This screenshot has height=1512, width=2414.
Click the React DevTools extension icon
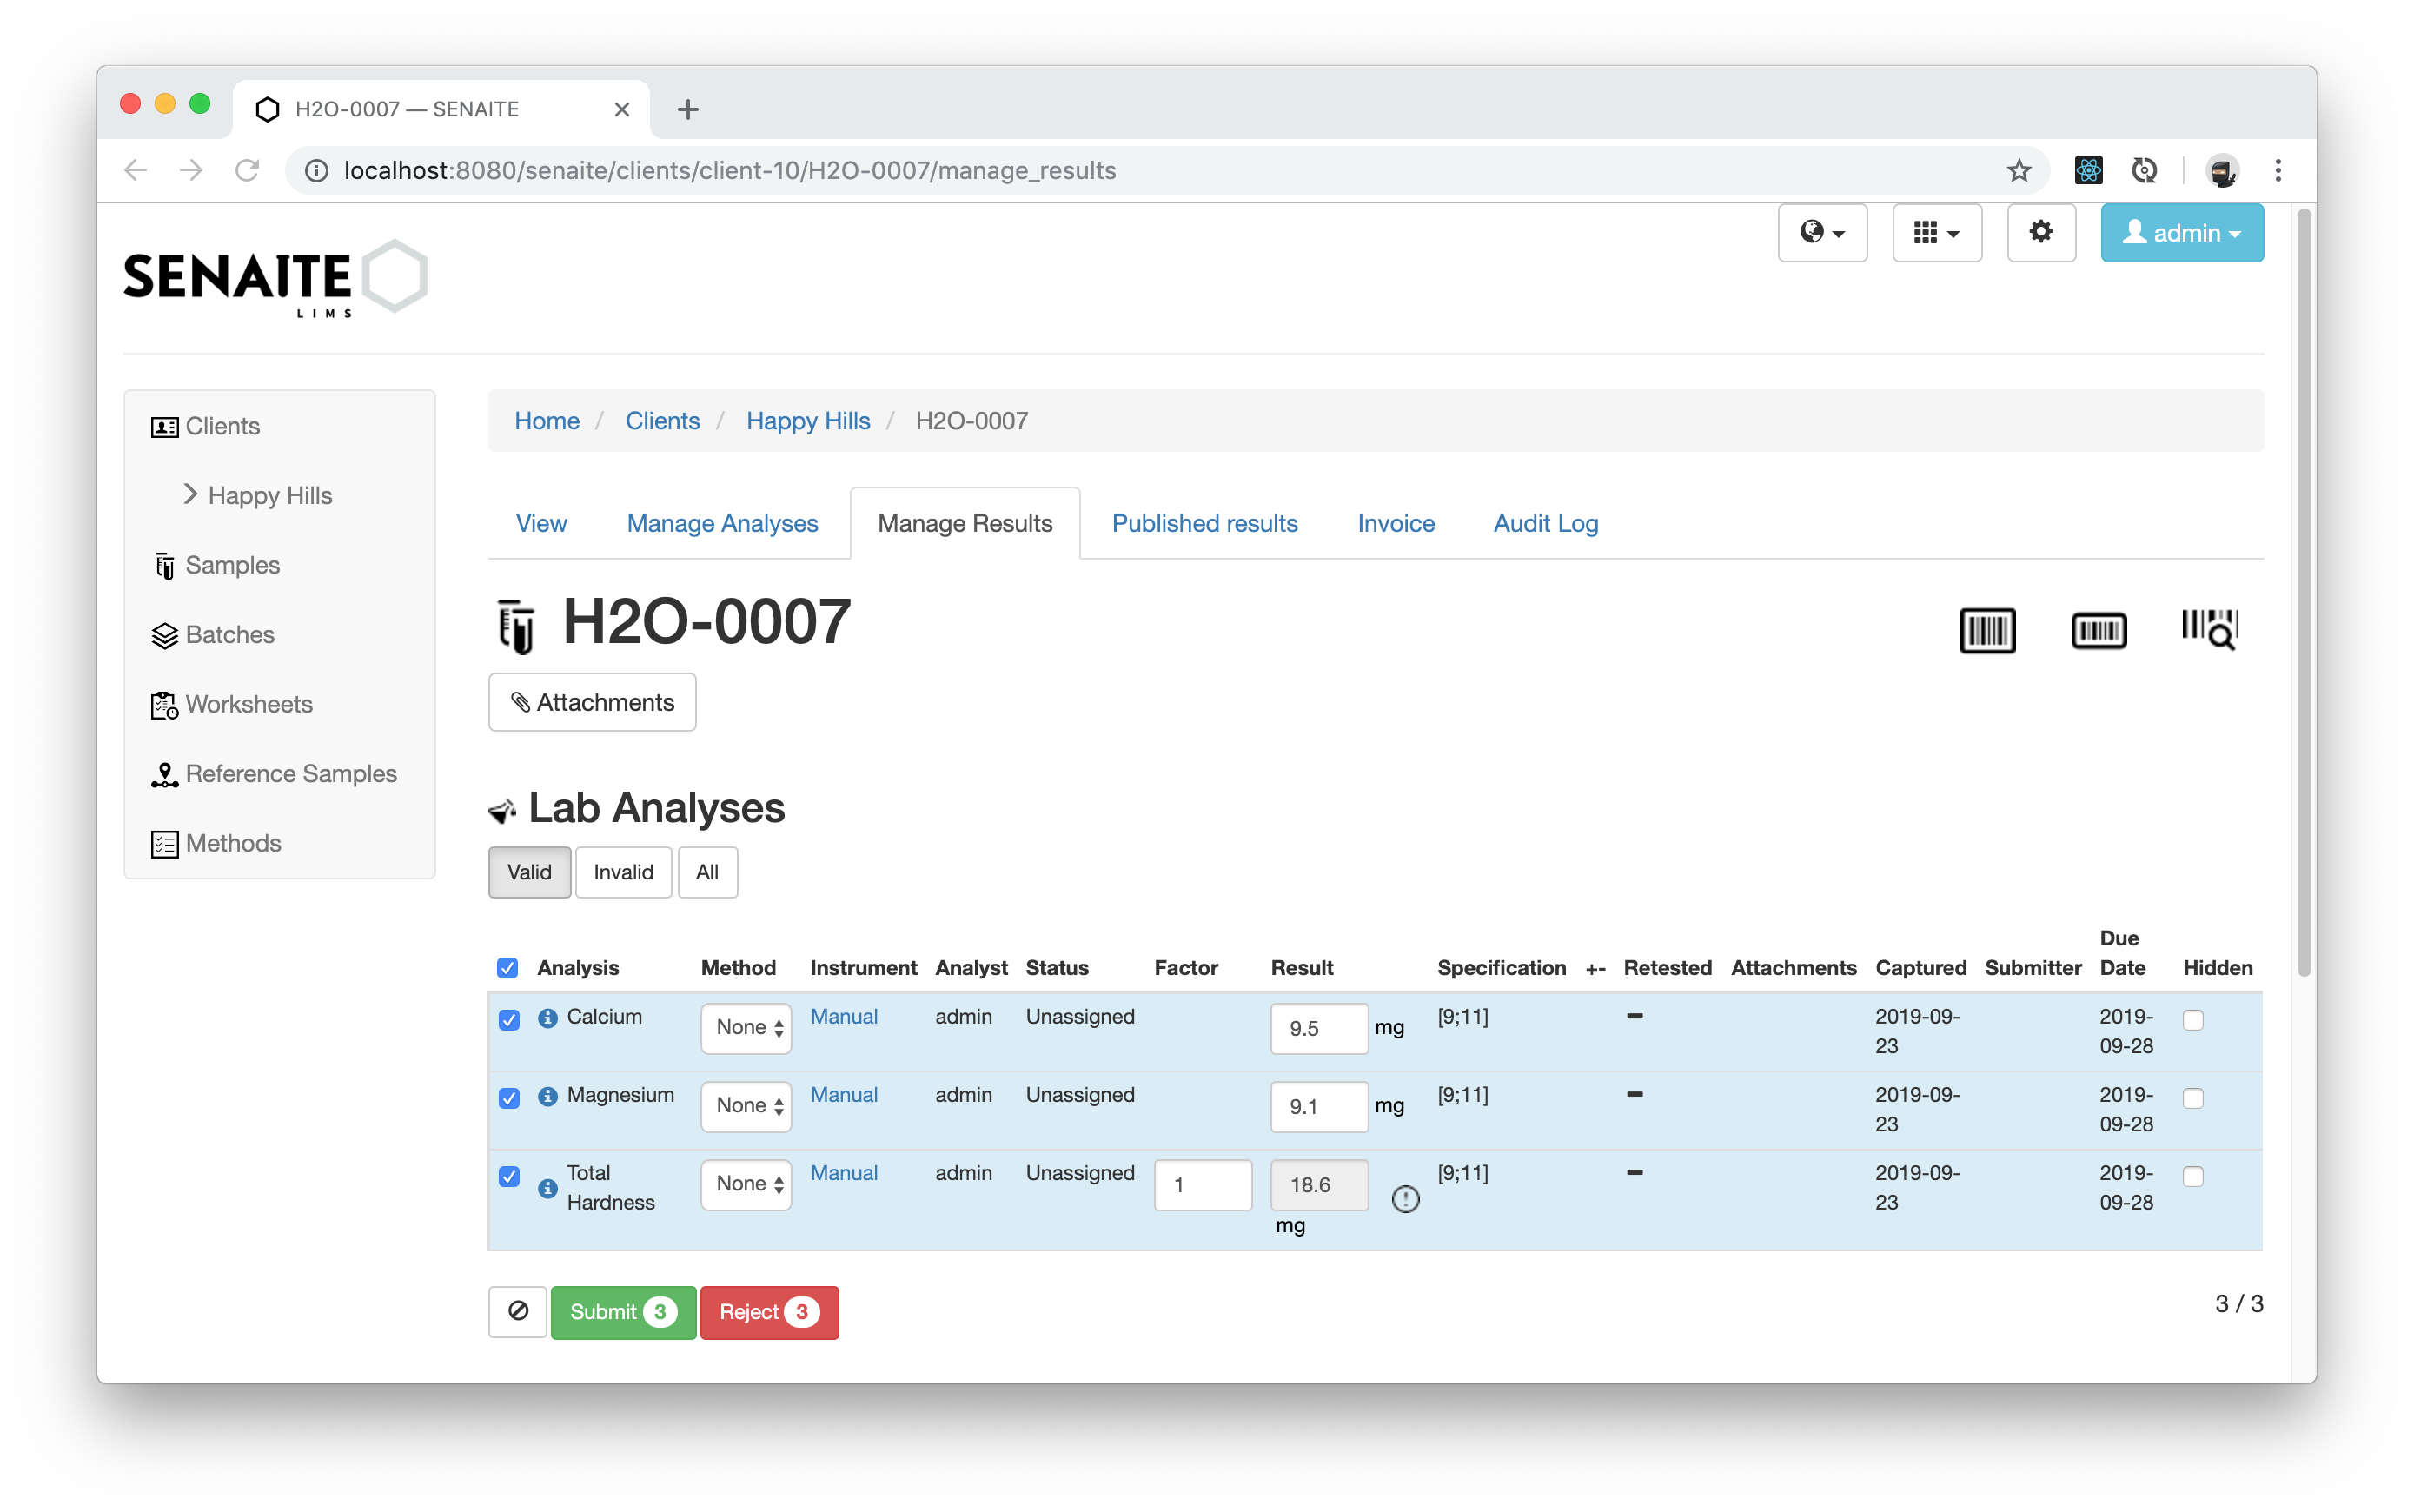click(2088, 170)
